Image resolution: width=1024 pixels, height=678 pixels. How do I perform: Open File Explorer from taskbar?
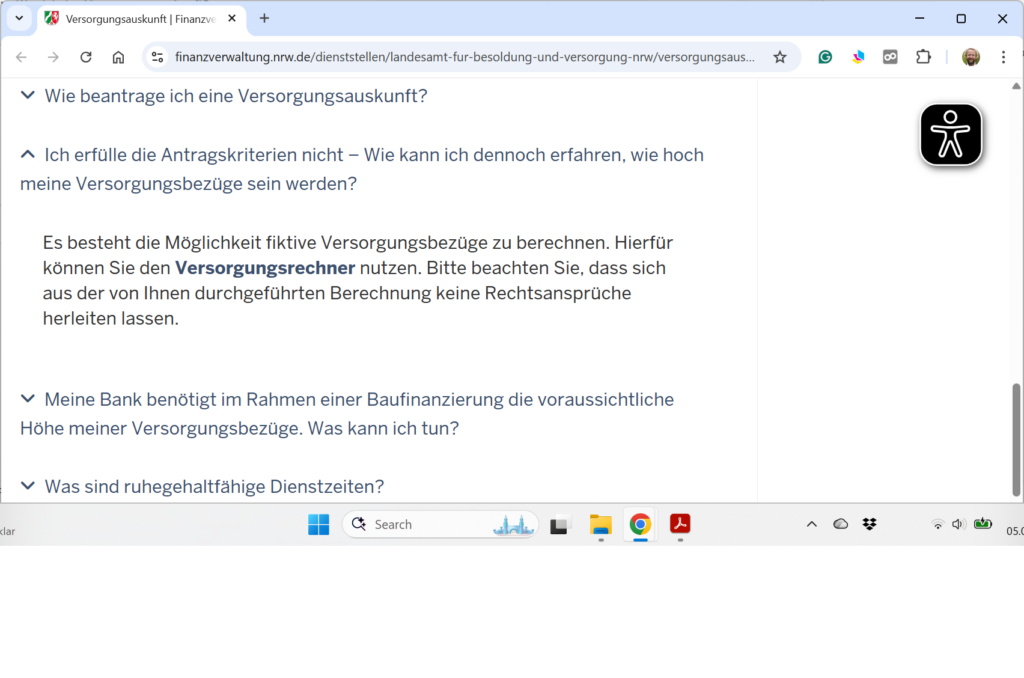600,524
